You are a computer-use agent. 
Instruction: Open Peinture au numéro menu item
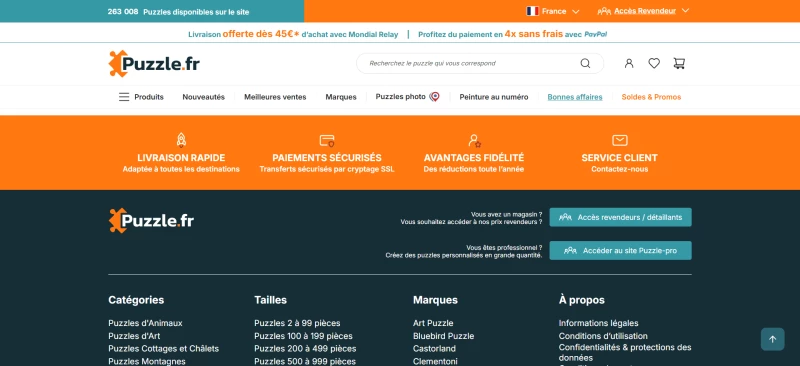coord(494,97)
